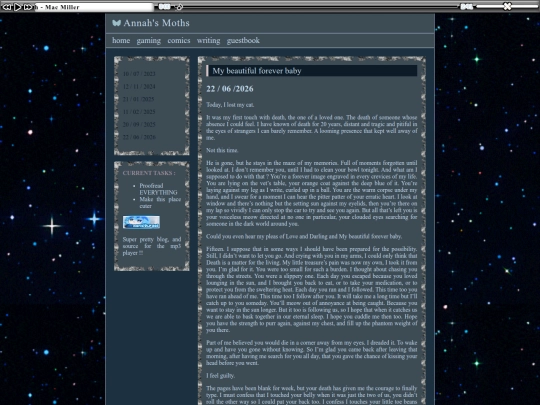Click the track time counter icon
Screen dimensions: 540x405
click(x=164, y=6)
